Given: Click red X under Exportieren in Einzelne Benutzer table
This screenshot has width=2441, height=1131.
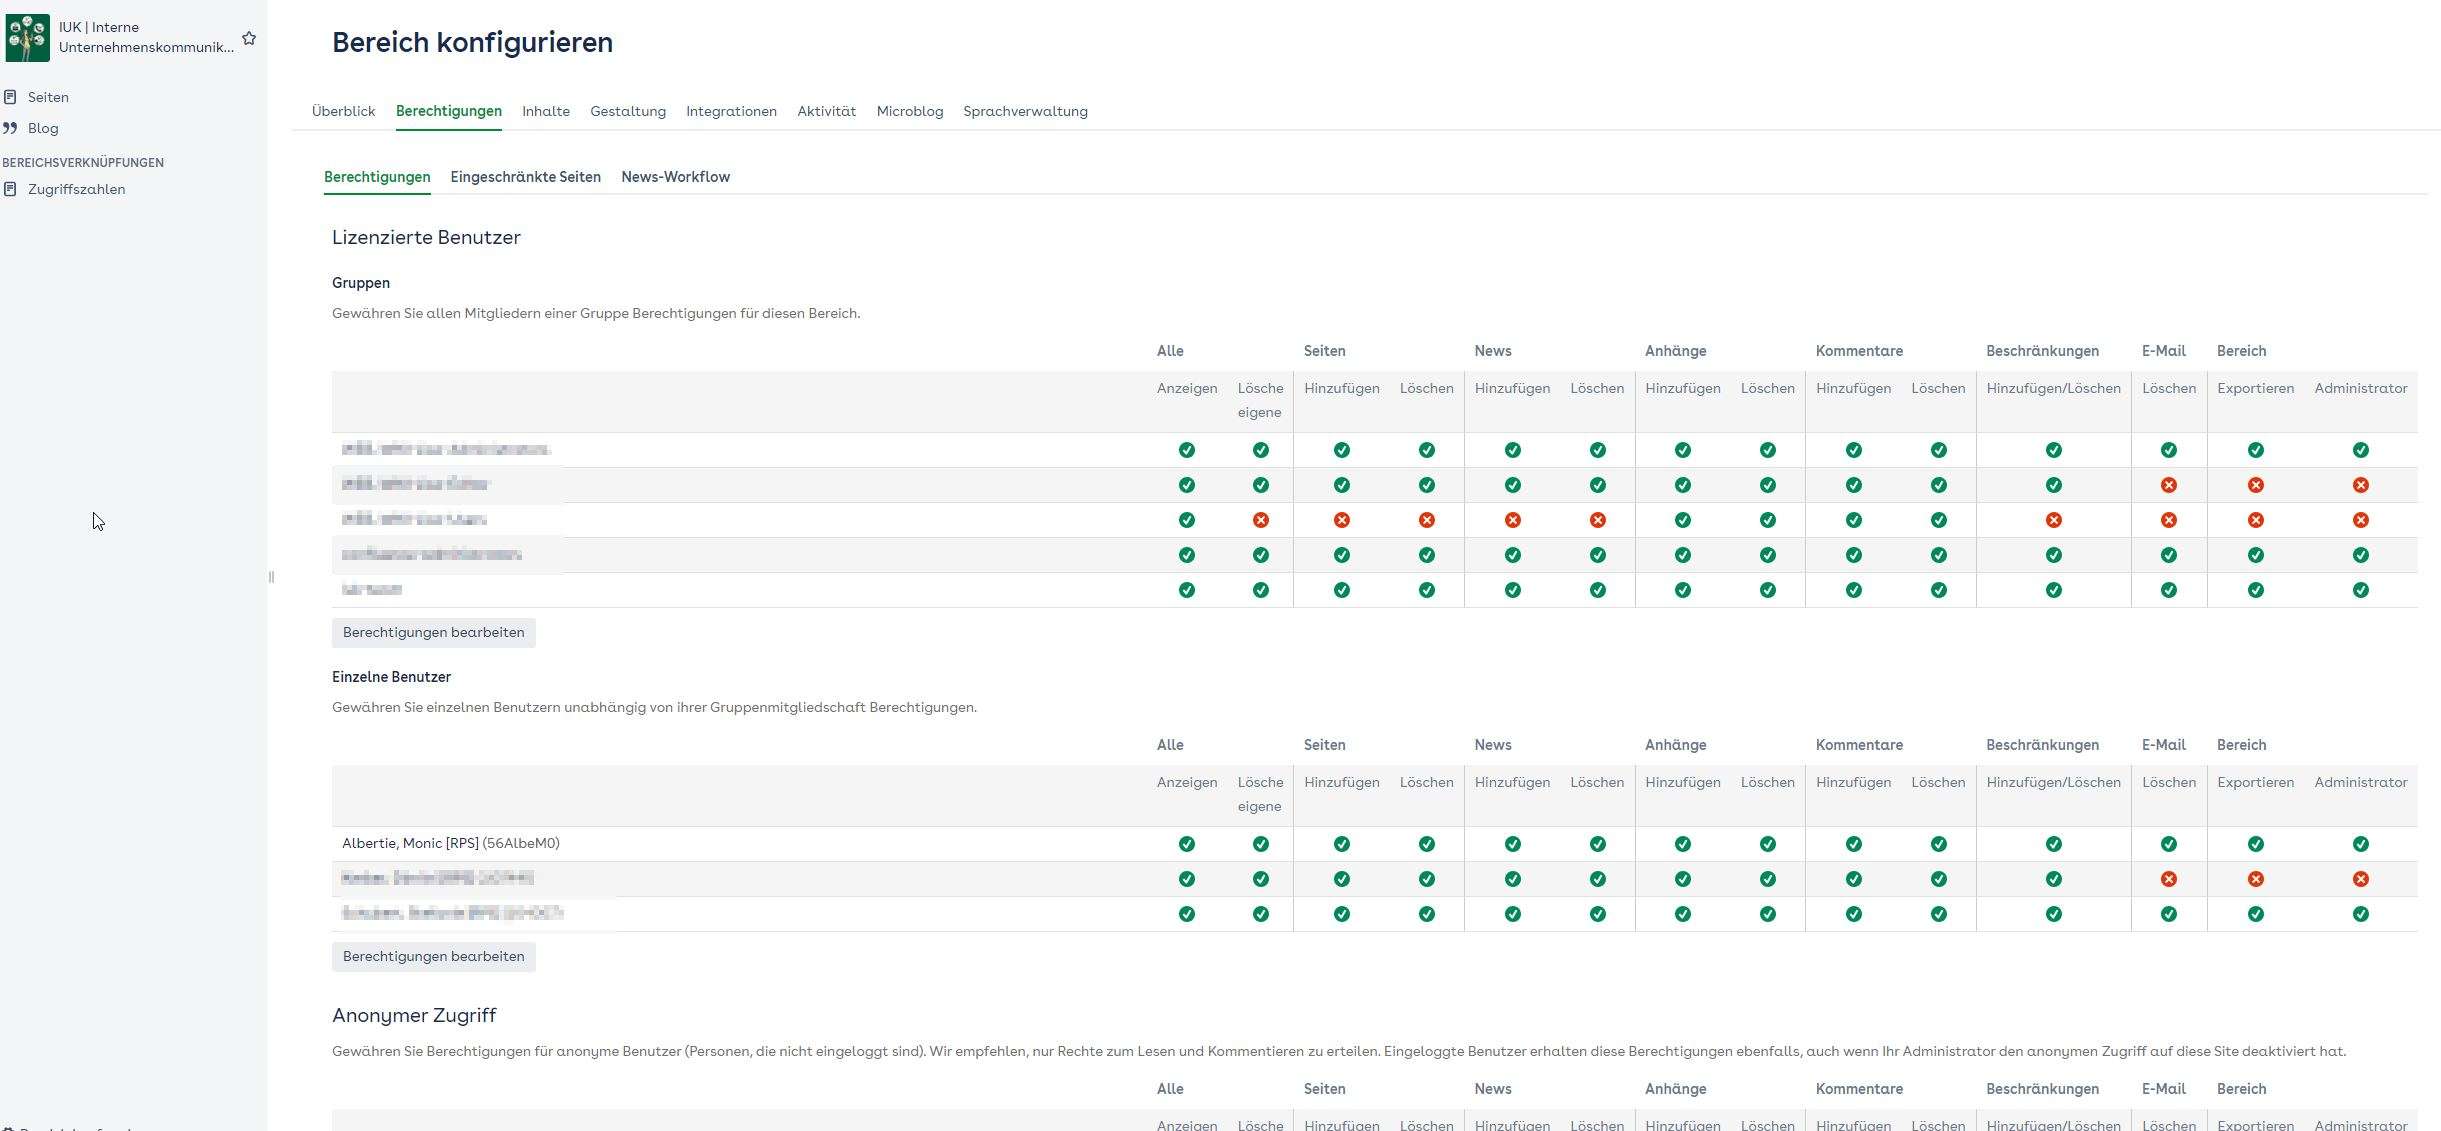Looking at the screenshot, I should 2256,879.
